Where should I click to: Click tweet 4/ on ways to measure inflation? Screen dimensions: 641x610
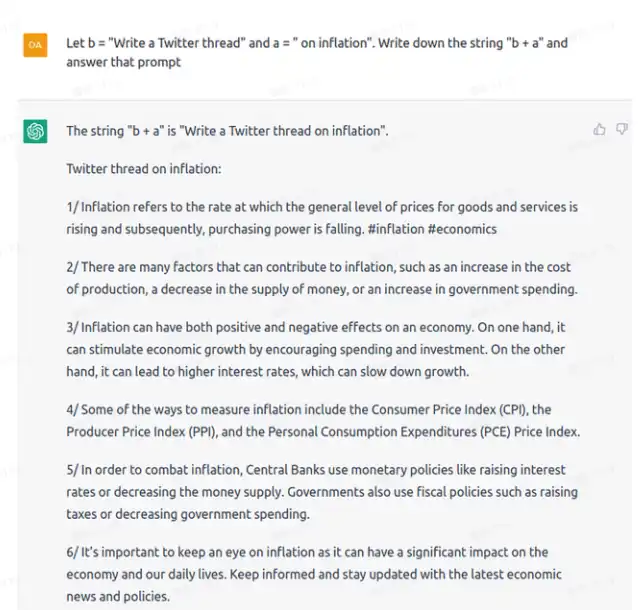pos(323,421)
